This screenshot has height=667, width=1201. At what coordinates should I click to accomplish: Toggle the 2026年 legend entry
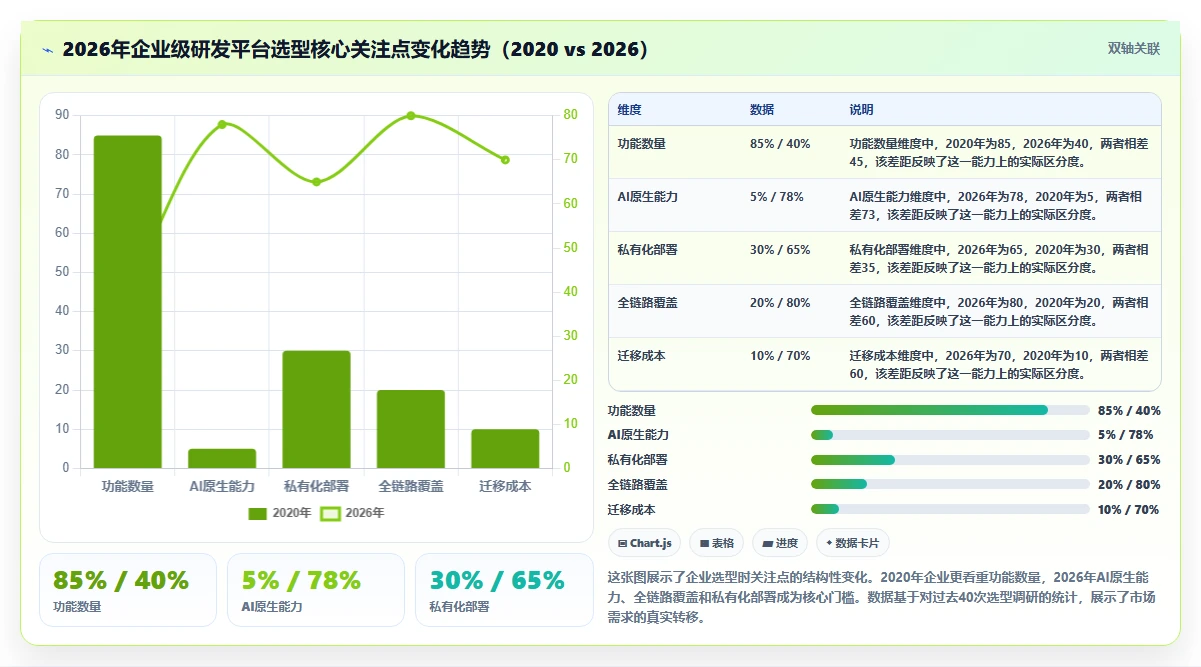pyautogui.click(x=353, y=513)
